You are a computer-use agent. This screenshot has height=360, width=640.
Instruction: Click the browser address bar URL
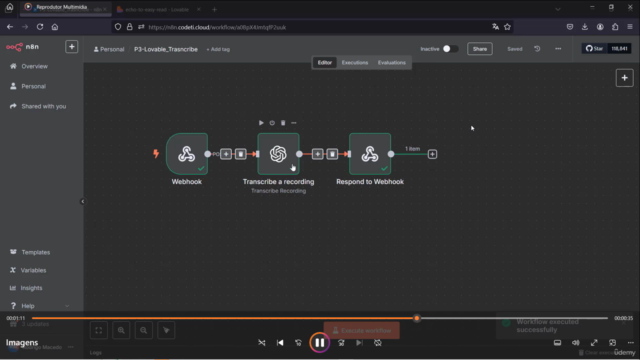(x=217, y=27)
